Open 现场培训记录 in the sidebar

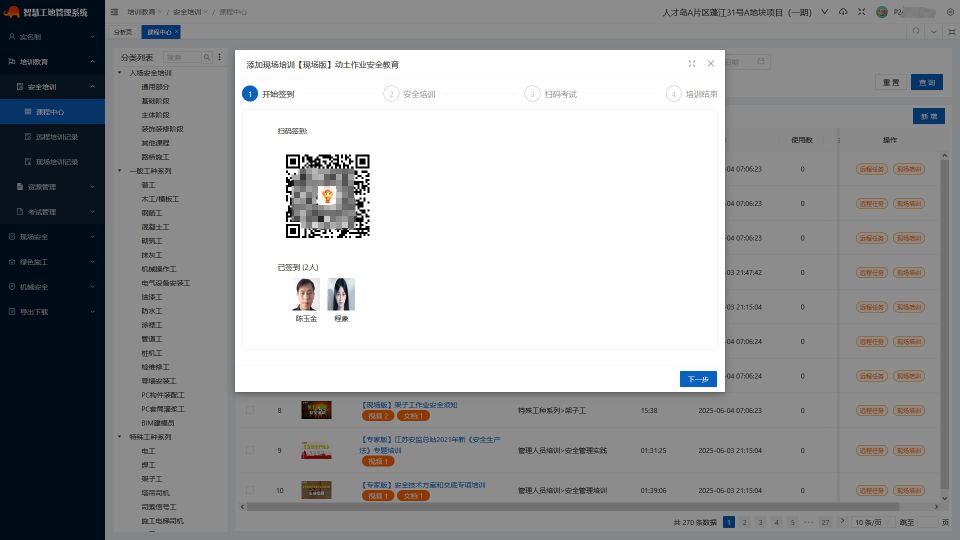(56, 162)
